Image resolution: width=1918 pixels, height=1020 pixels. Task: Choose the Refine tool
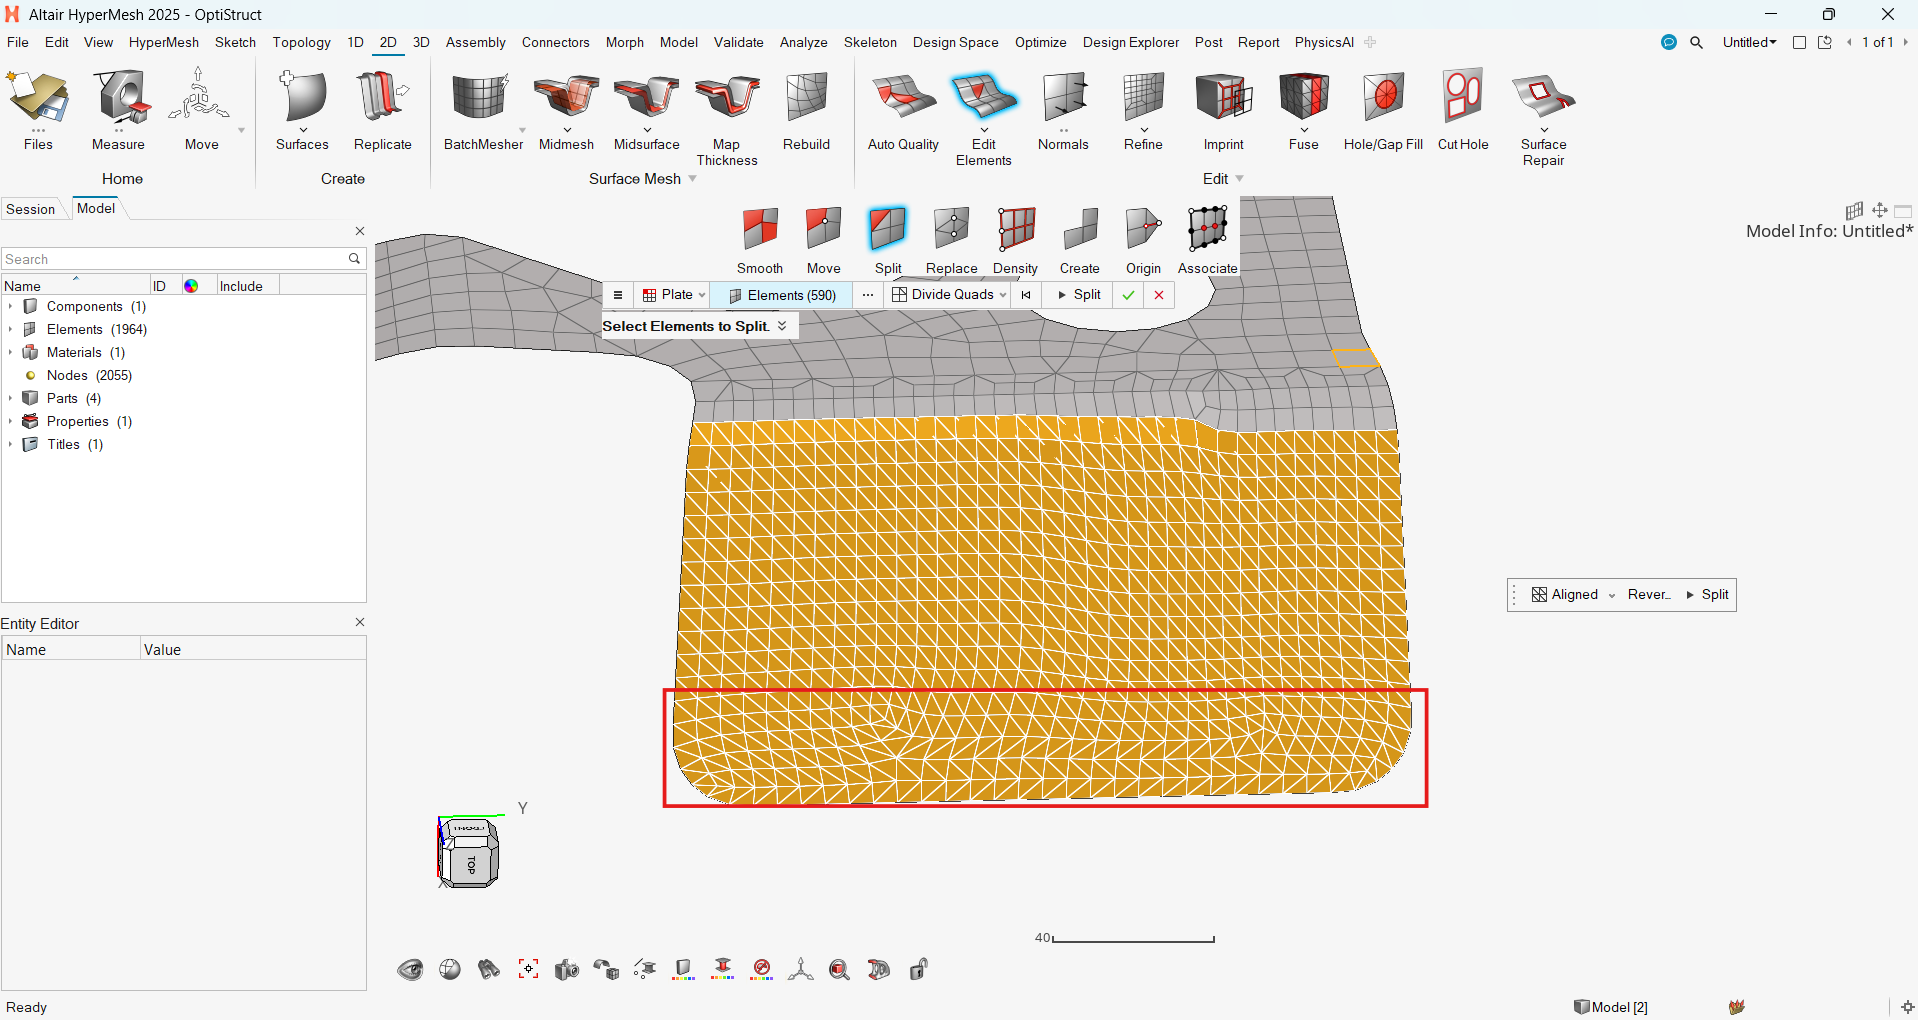(x=1143, y=110)
